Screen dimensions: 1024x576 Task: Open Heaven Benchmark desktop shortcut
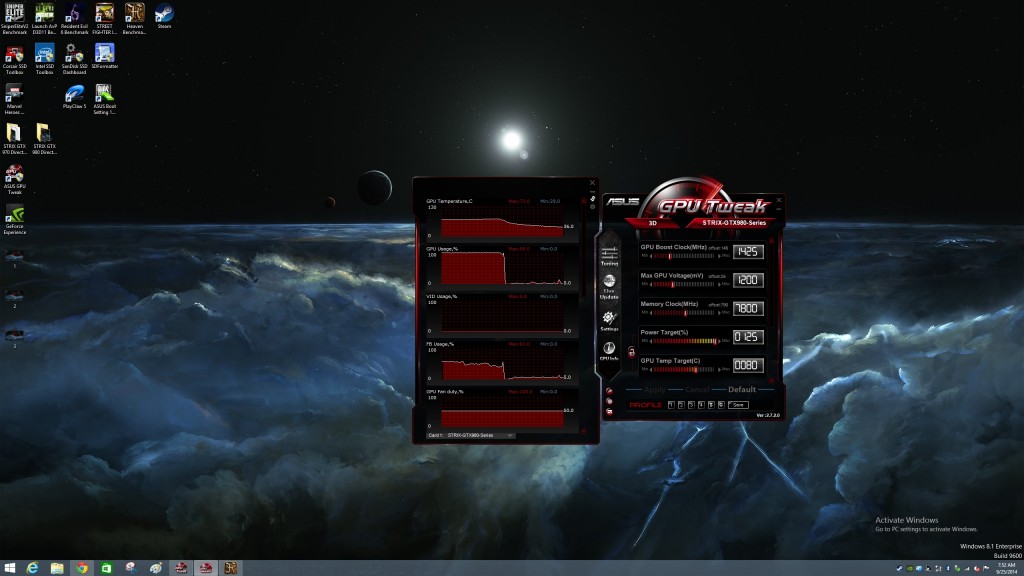tap(135, 18)
